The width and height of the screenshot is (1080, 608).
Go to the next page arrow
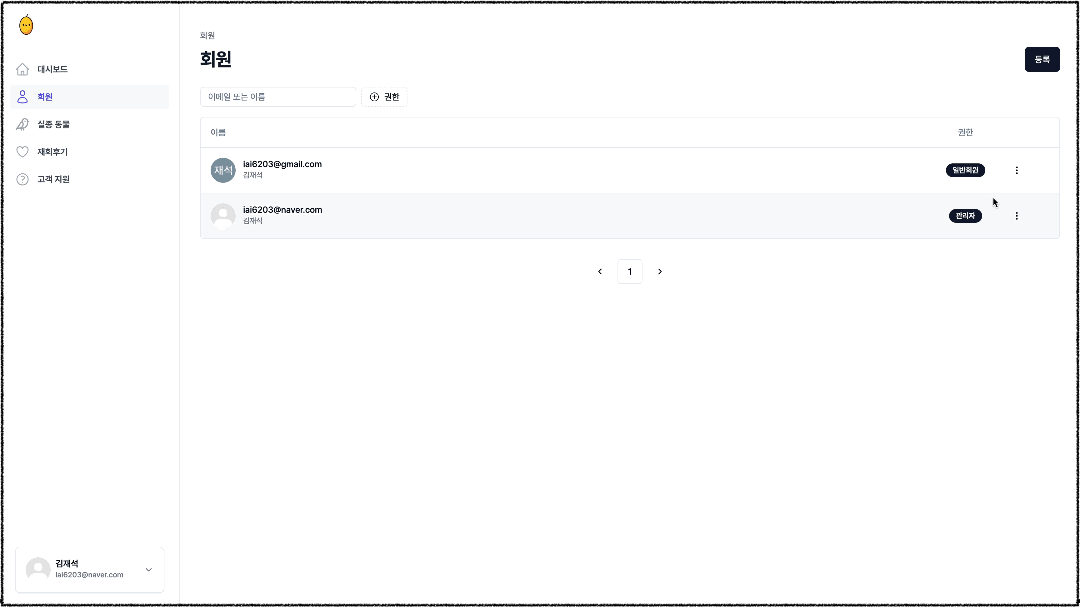click(x=660, y=272)
